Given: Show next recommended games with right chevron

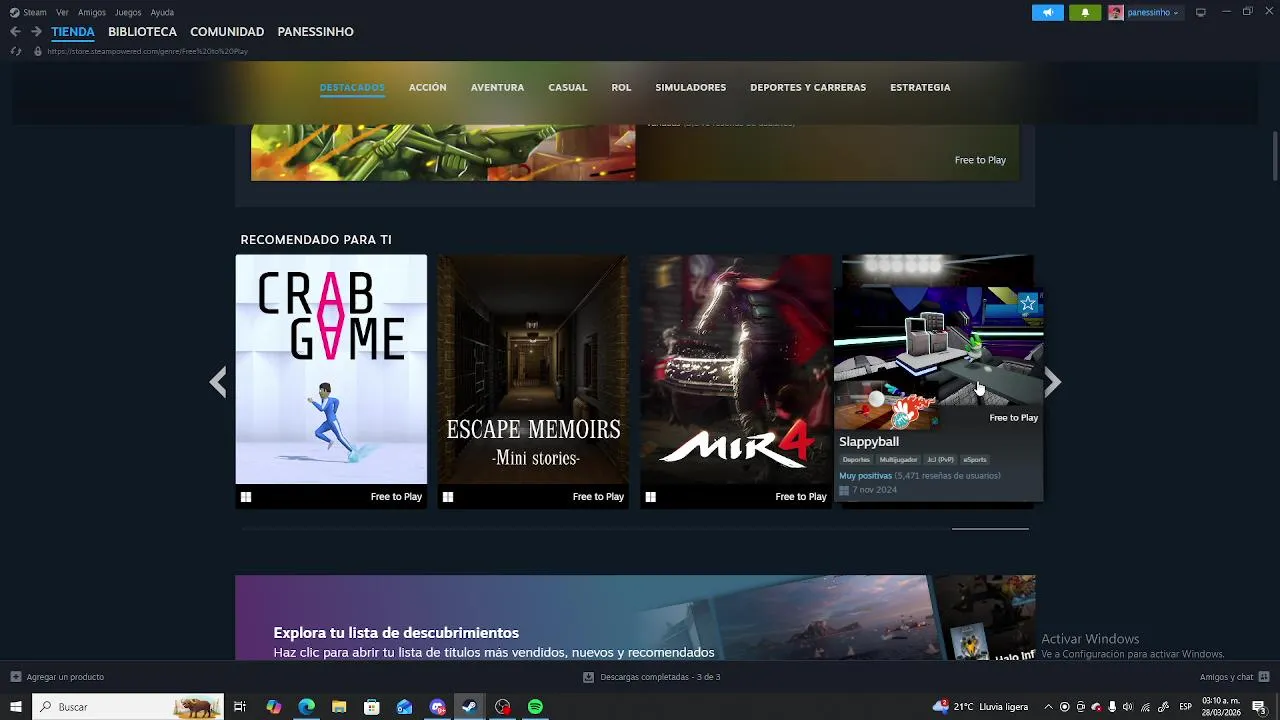Looking at the screenshot, I should click(1052, 382).
